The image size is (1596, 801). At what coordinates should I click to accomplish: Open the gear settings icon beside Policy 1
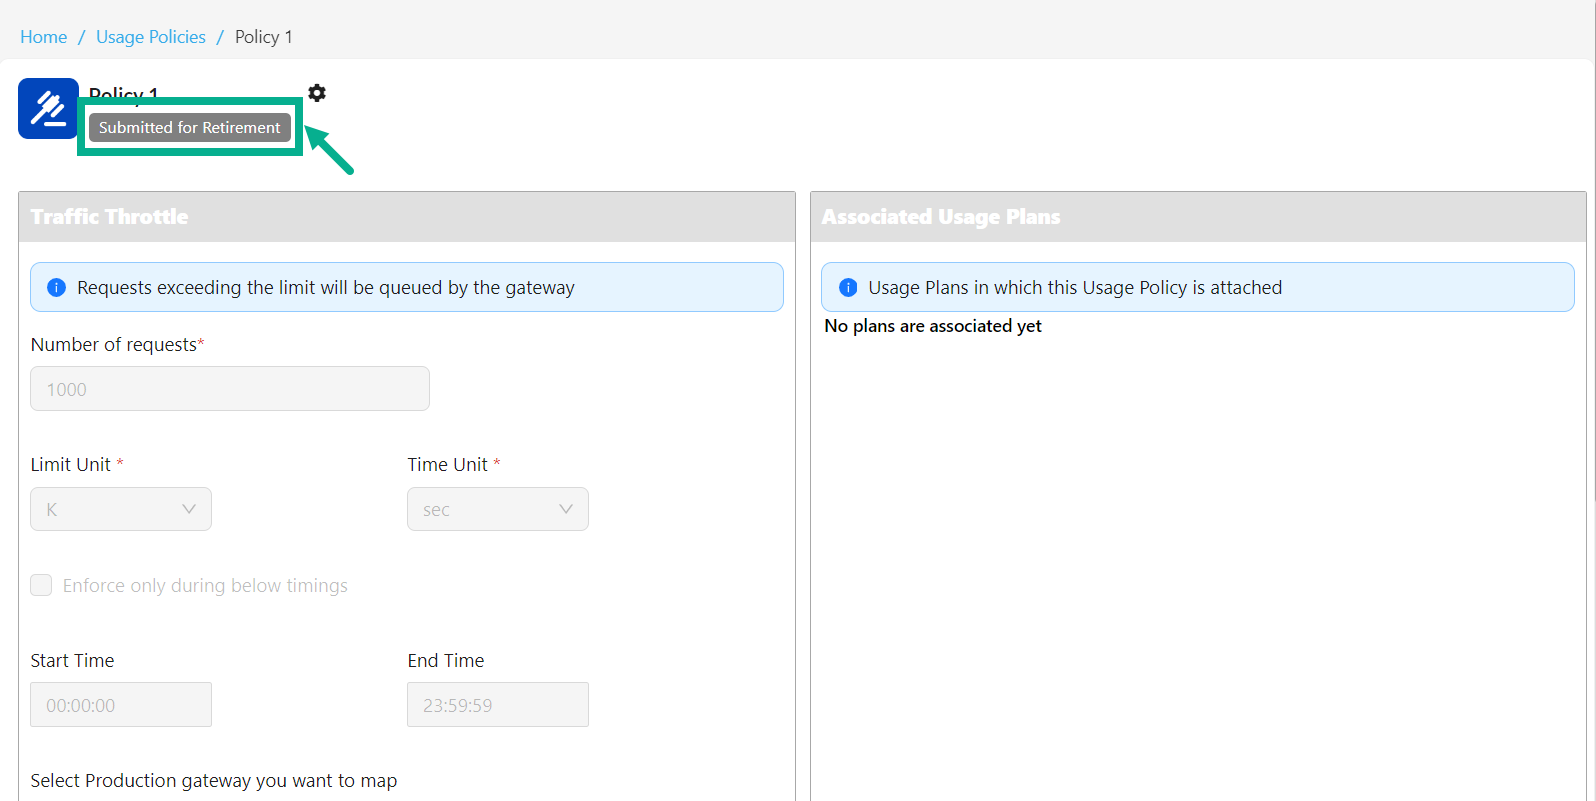click(x=317, y=93)
